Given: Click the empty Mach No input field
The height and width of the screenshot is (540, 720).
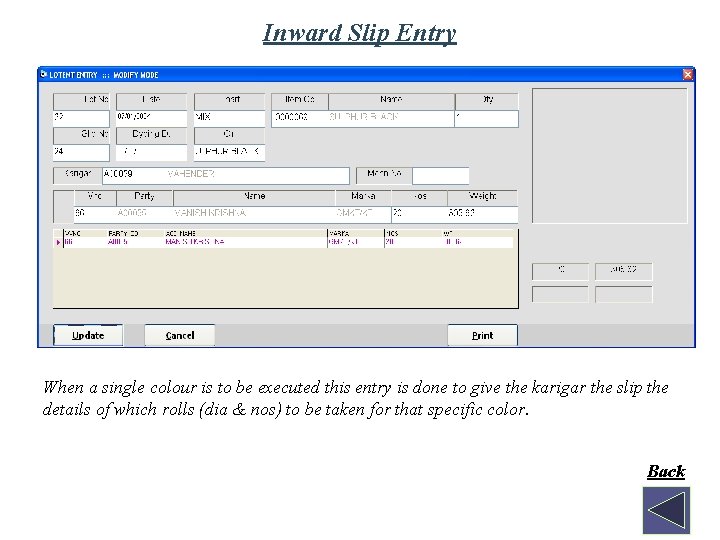Looking at the screenshot, I should pyautogui.click(x=441, y=175).
